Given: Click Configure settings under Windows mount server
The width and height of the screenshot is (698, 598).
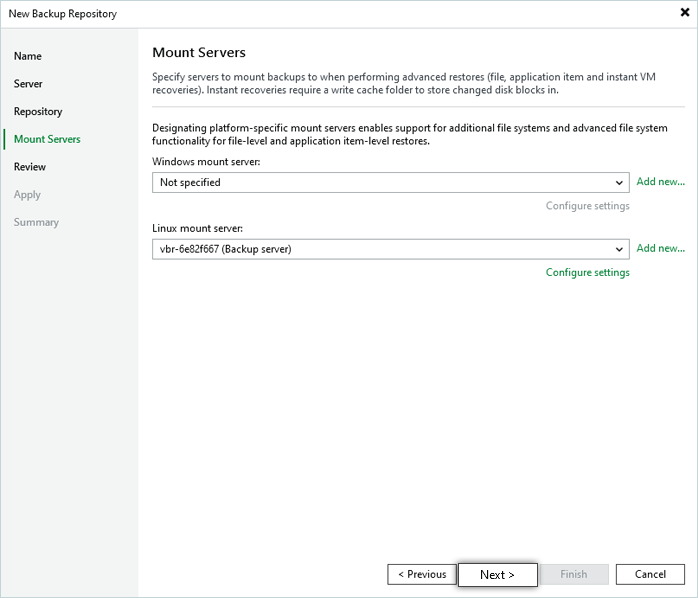Looking at the screenshot, I should click(587, 206).
